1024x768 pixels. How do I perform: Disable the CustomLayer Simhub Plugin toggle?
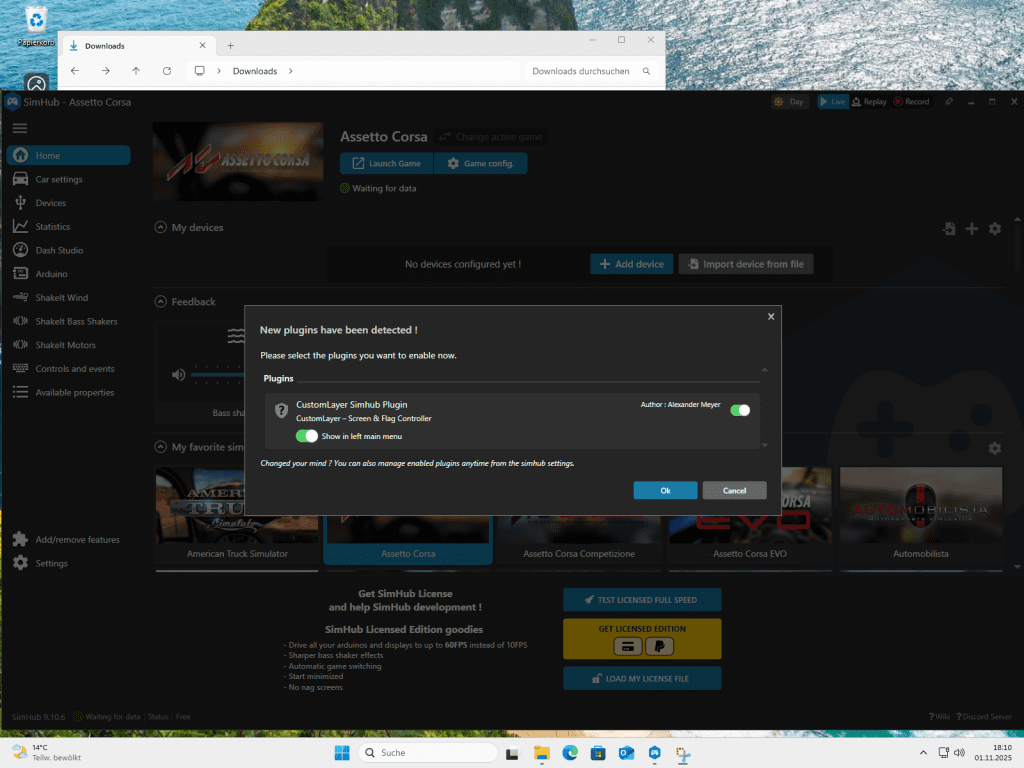(x=740, y=410)
